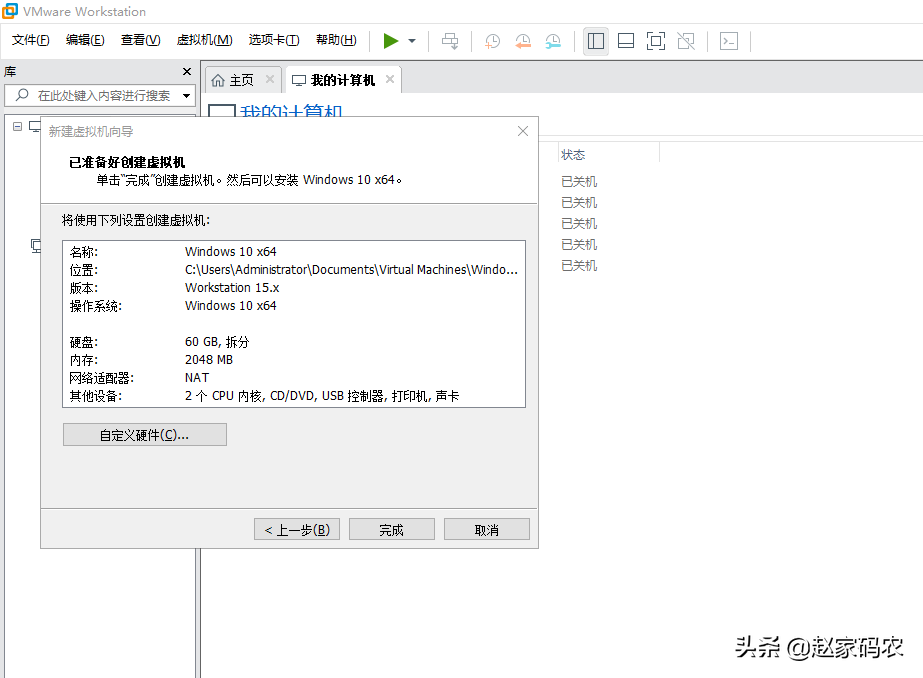
Task: Open the 虚拟机(M) menu
Action: [x=204, y=40]
